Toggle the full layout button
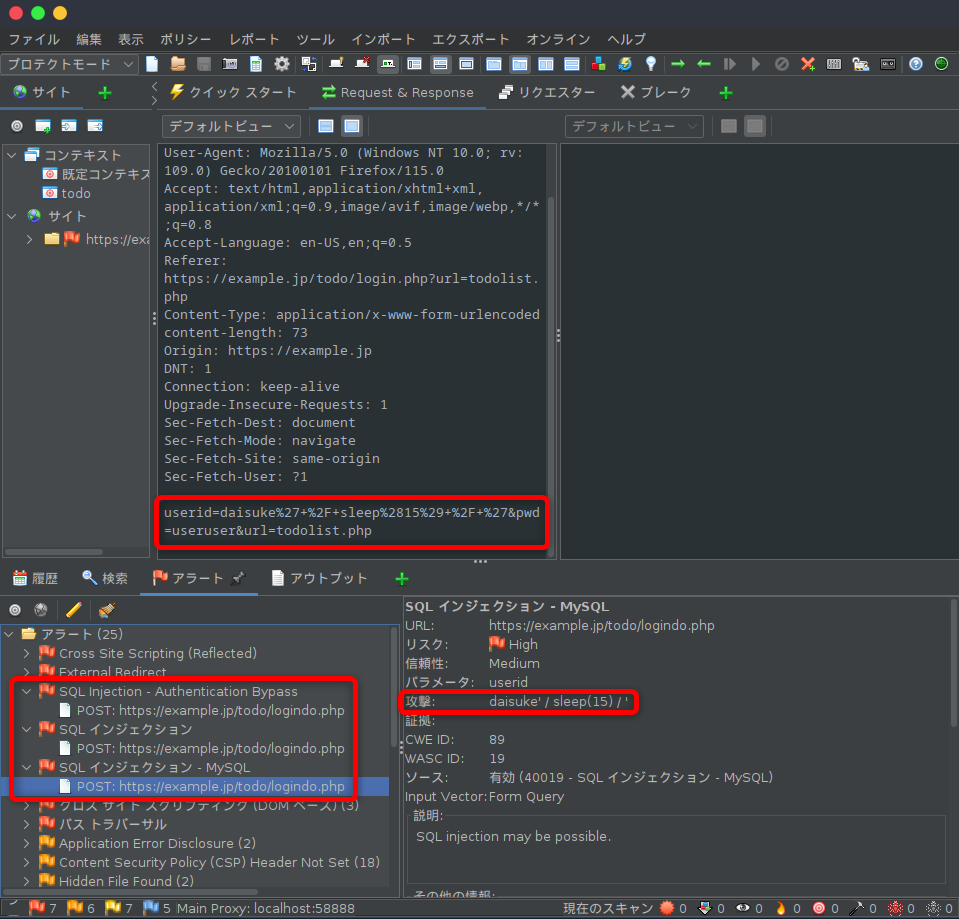The height and width of the screenshot is (919, 959). point(466,64)
